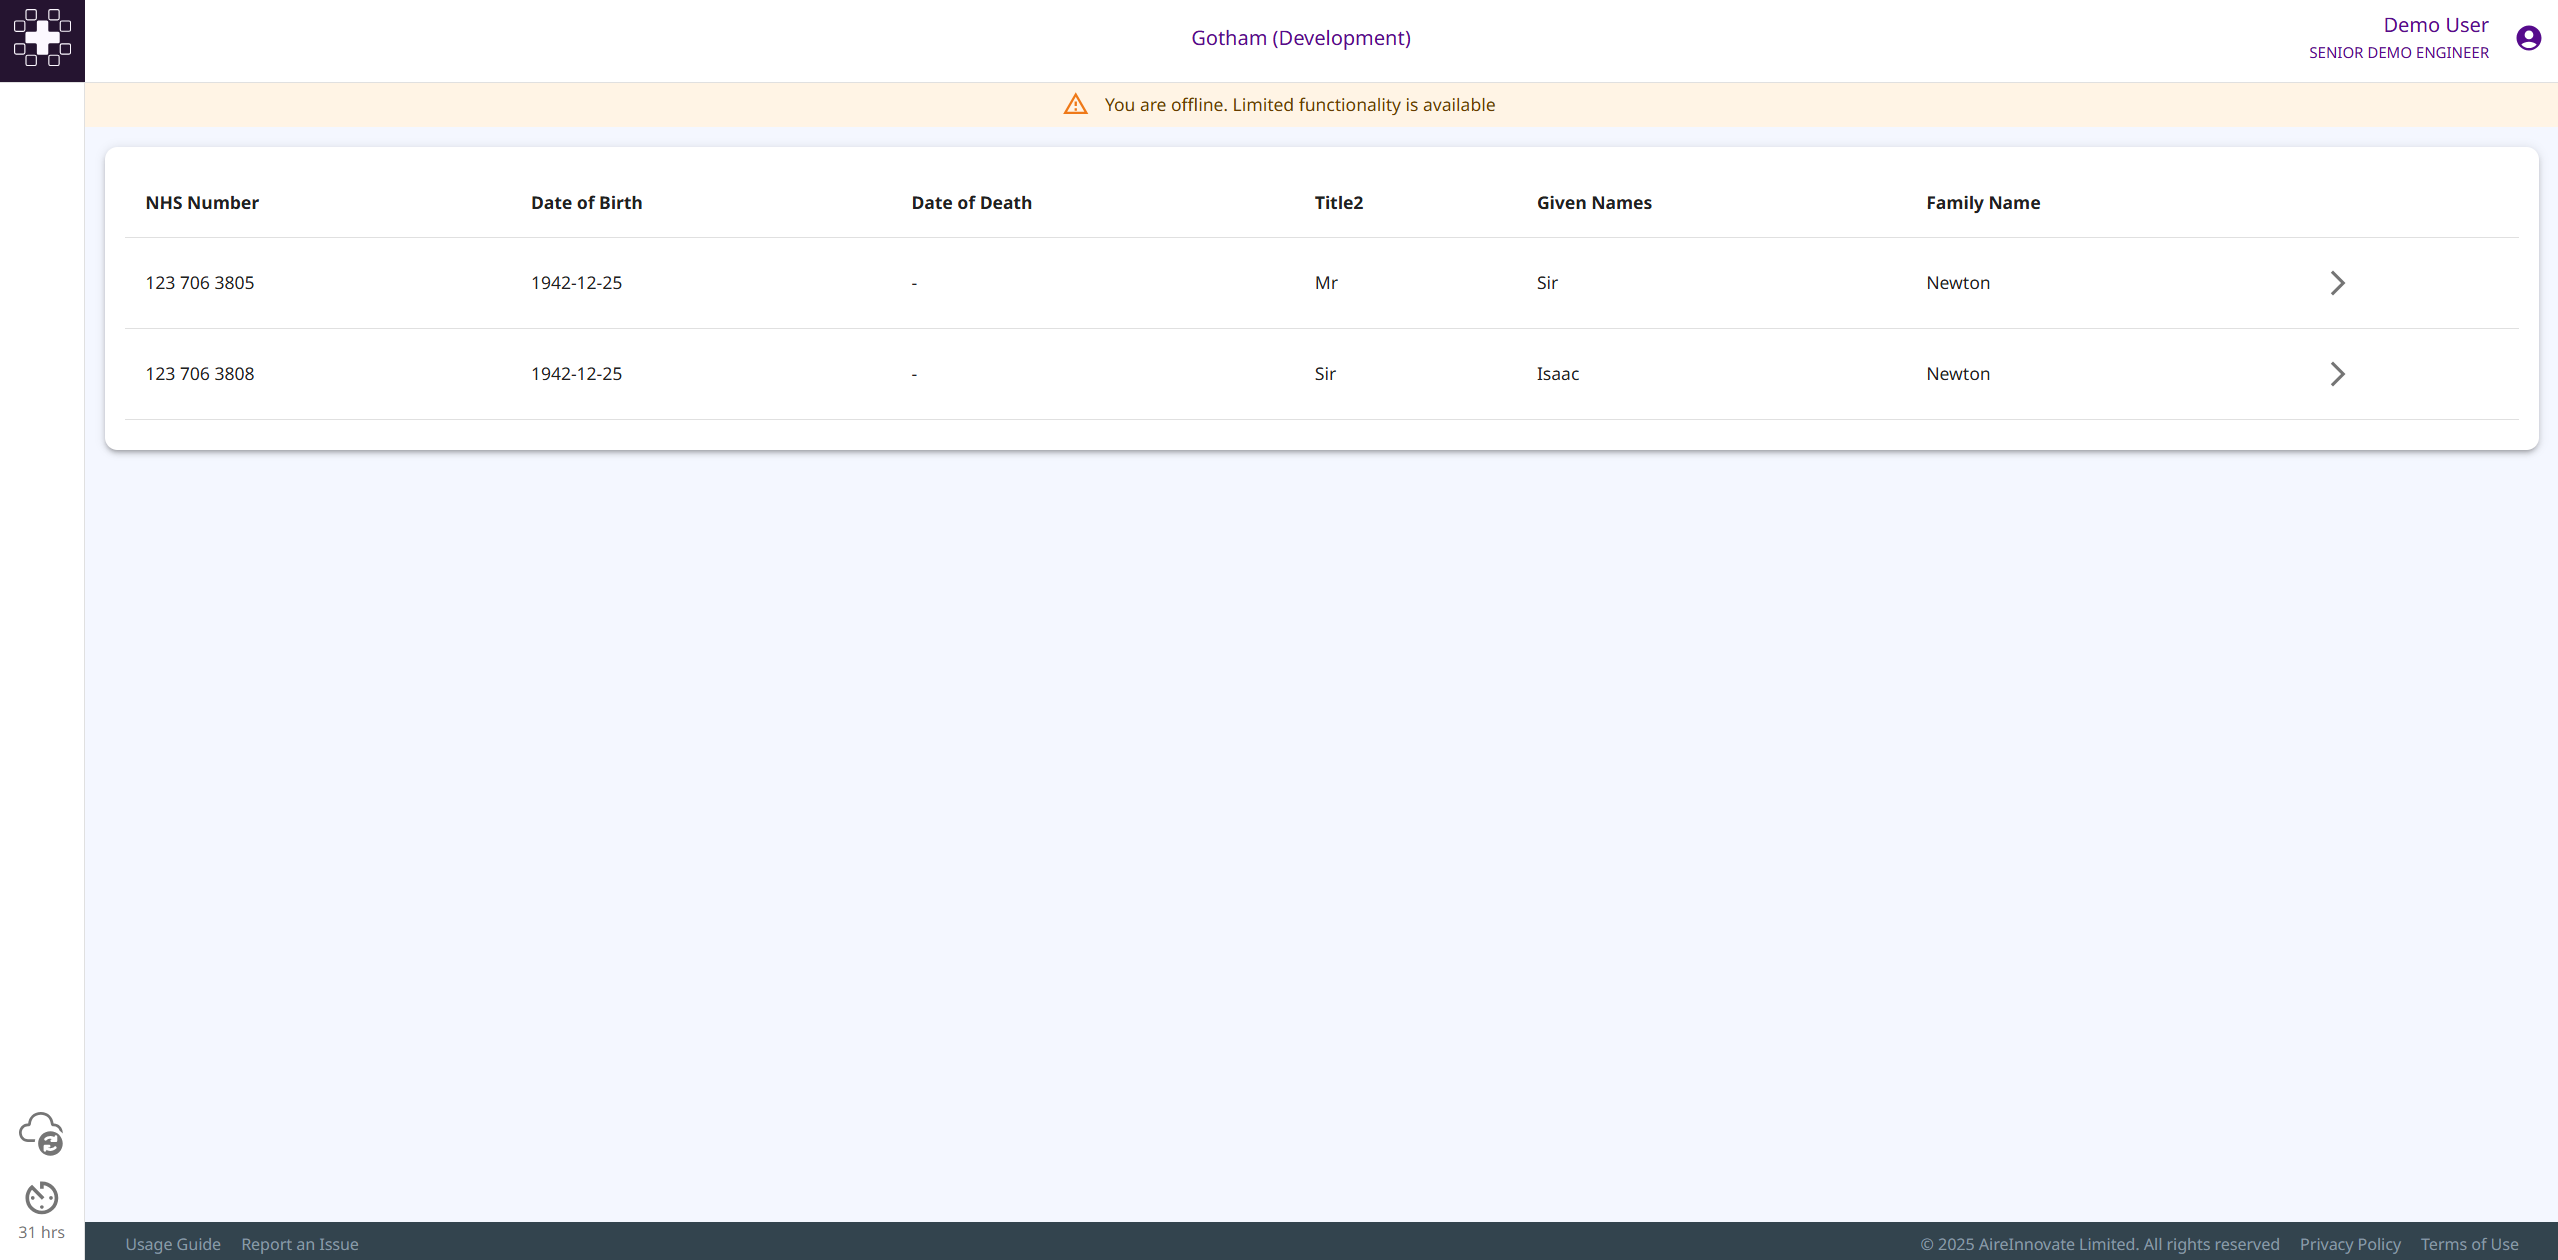Open the Usage Guide link

(x=173, y=1243)
